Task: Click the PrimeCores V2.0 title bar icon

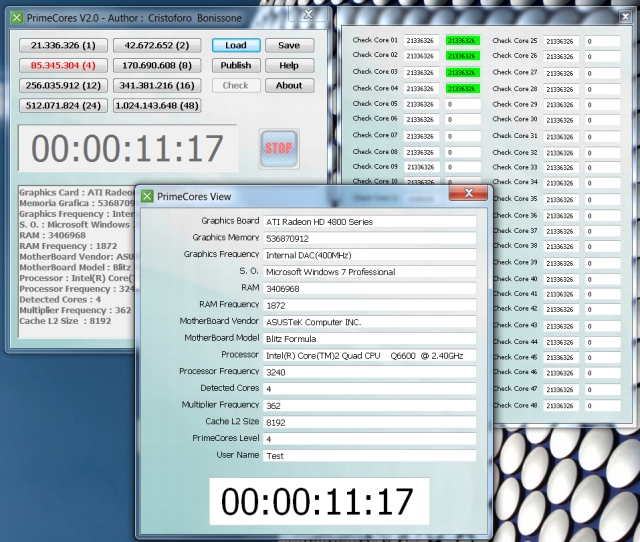Action: click(x=17, y=18)
